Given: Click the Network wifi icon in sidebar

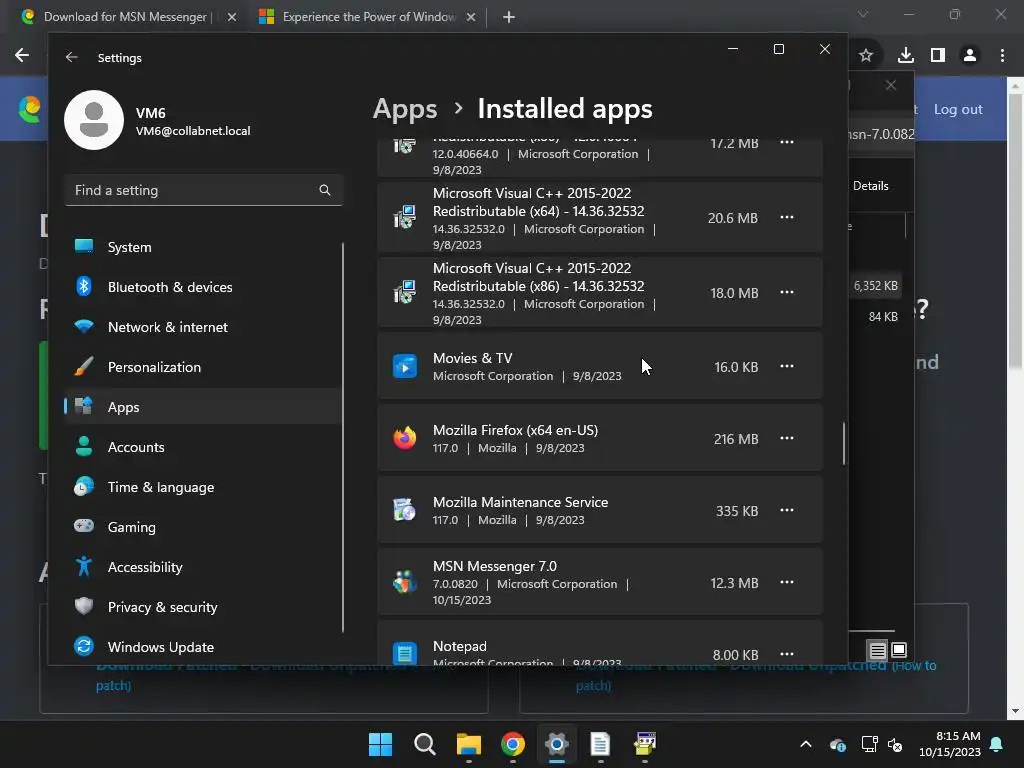Looking at the screenshot, I should tap(84, 326).
